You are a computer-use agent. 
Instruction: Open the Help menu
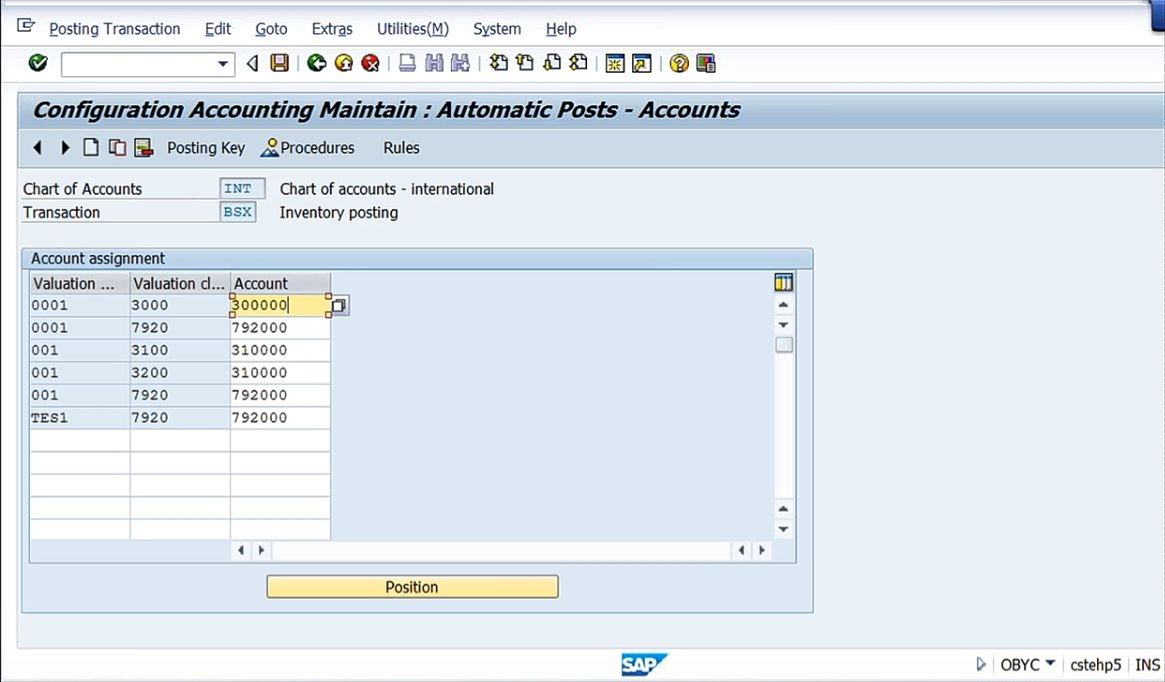pyautogui.click(x=561, y=29)
